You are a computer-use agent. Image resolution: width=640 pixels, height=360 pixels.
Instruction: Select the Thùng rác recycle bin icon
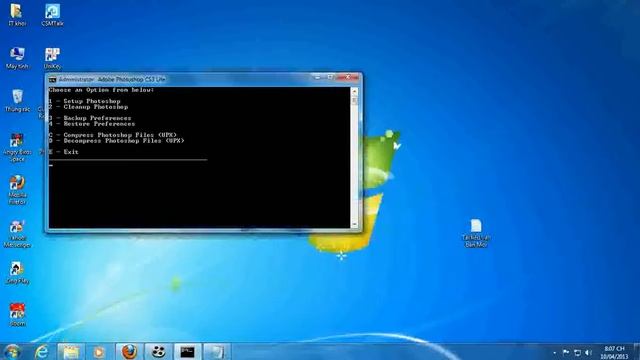(x=17, y=100)
